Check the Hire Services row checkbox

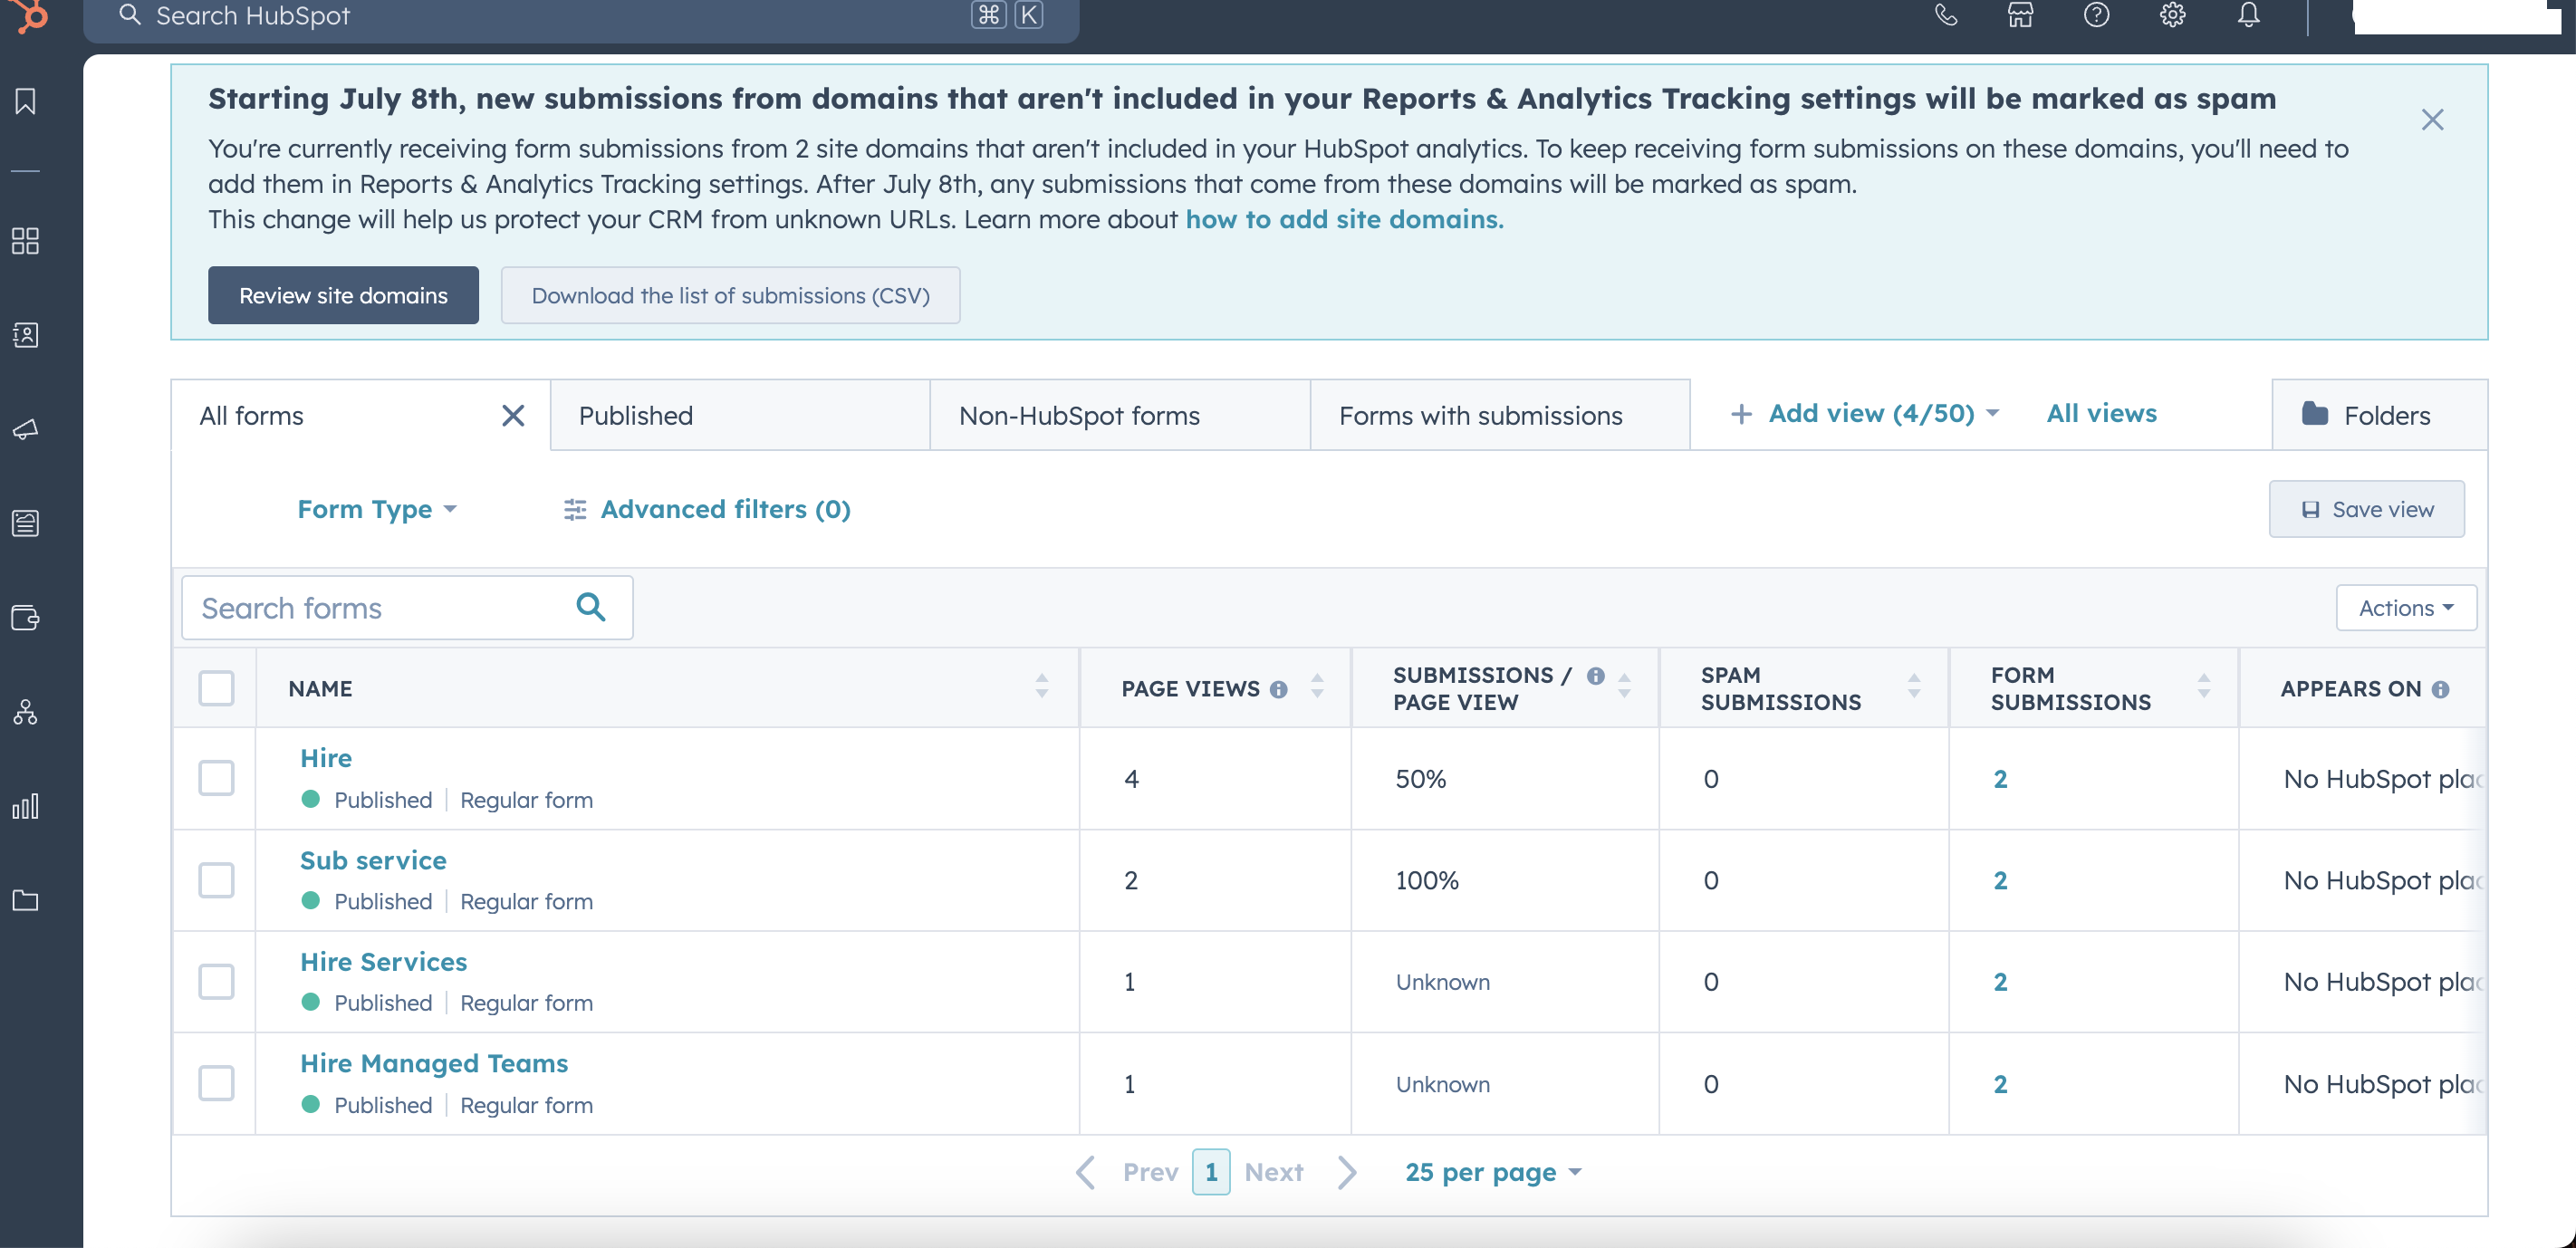216,981
